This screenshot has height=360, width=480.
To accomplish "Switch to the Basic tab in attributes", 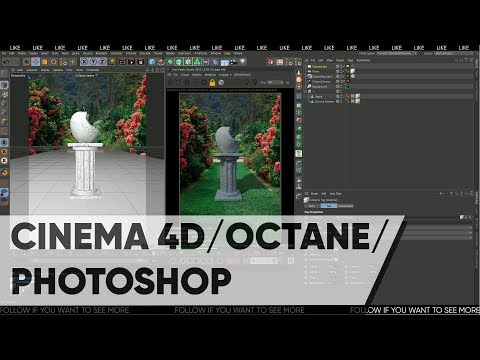I will tap(312, 206).
